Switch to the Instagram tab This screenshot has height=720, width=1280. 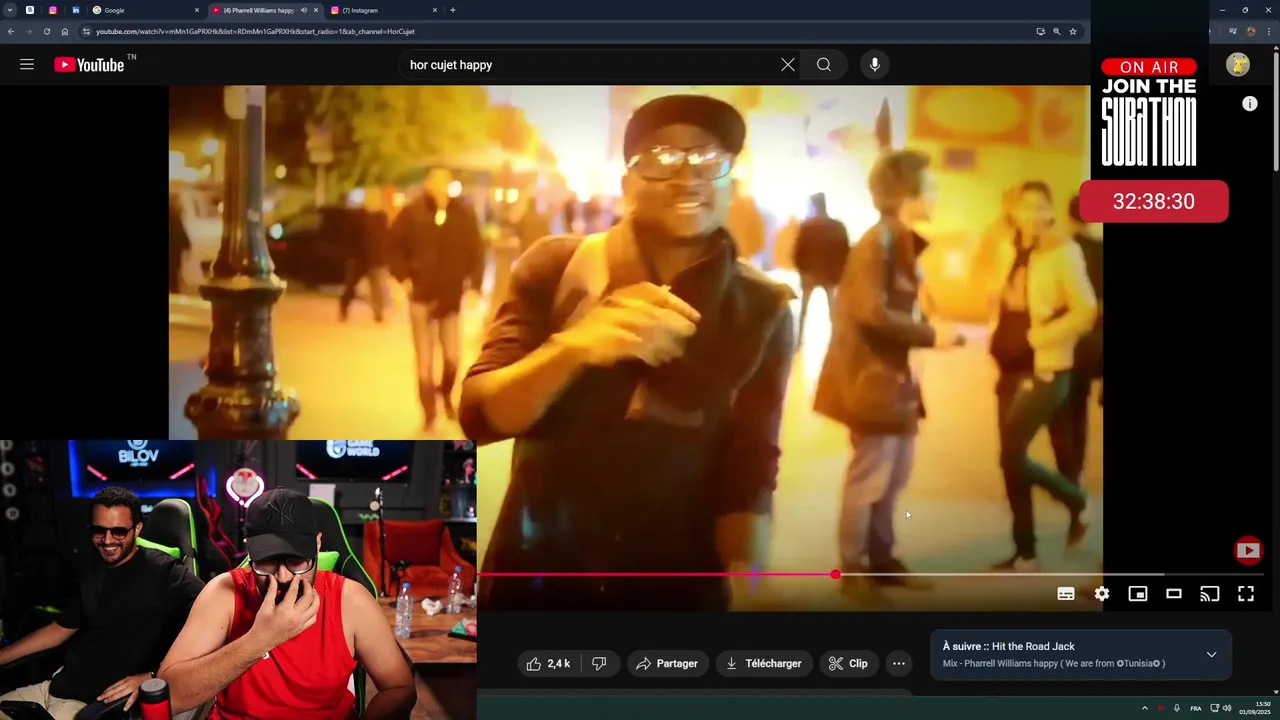point(385,10)
